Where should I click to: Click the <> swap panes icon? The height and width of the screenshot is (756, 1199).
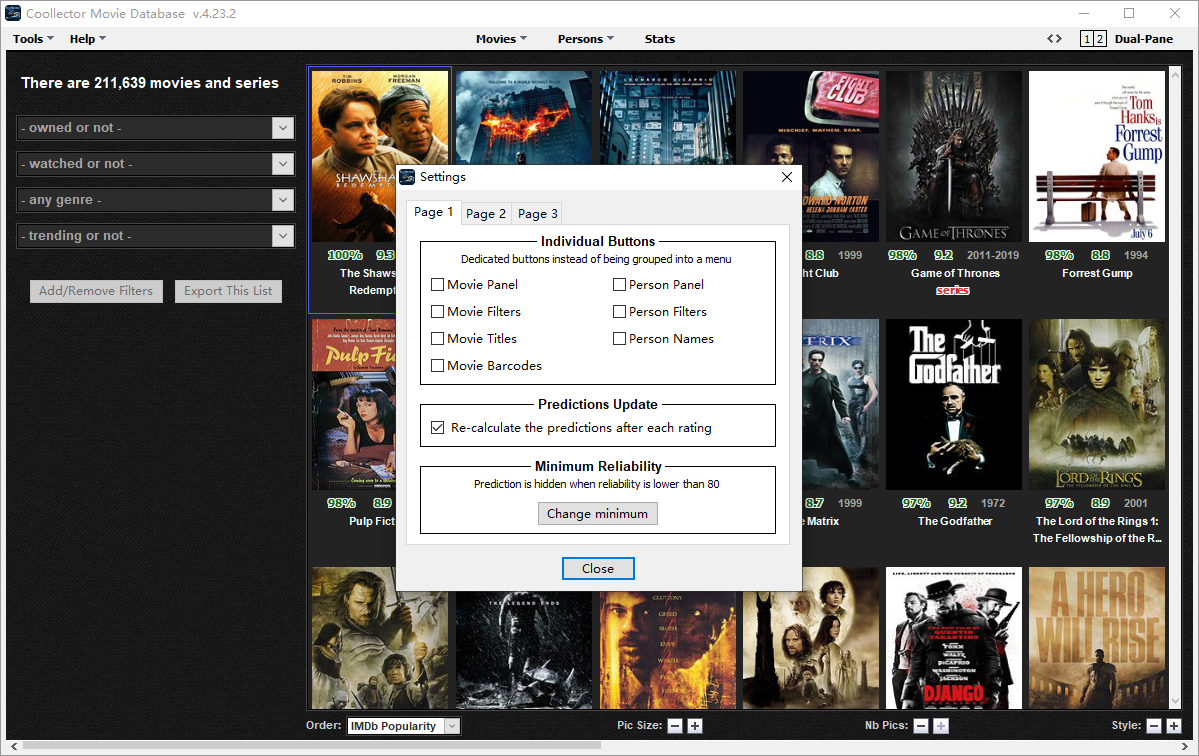1054,39
